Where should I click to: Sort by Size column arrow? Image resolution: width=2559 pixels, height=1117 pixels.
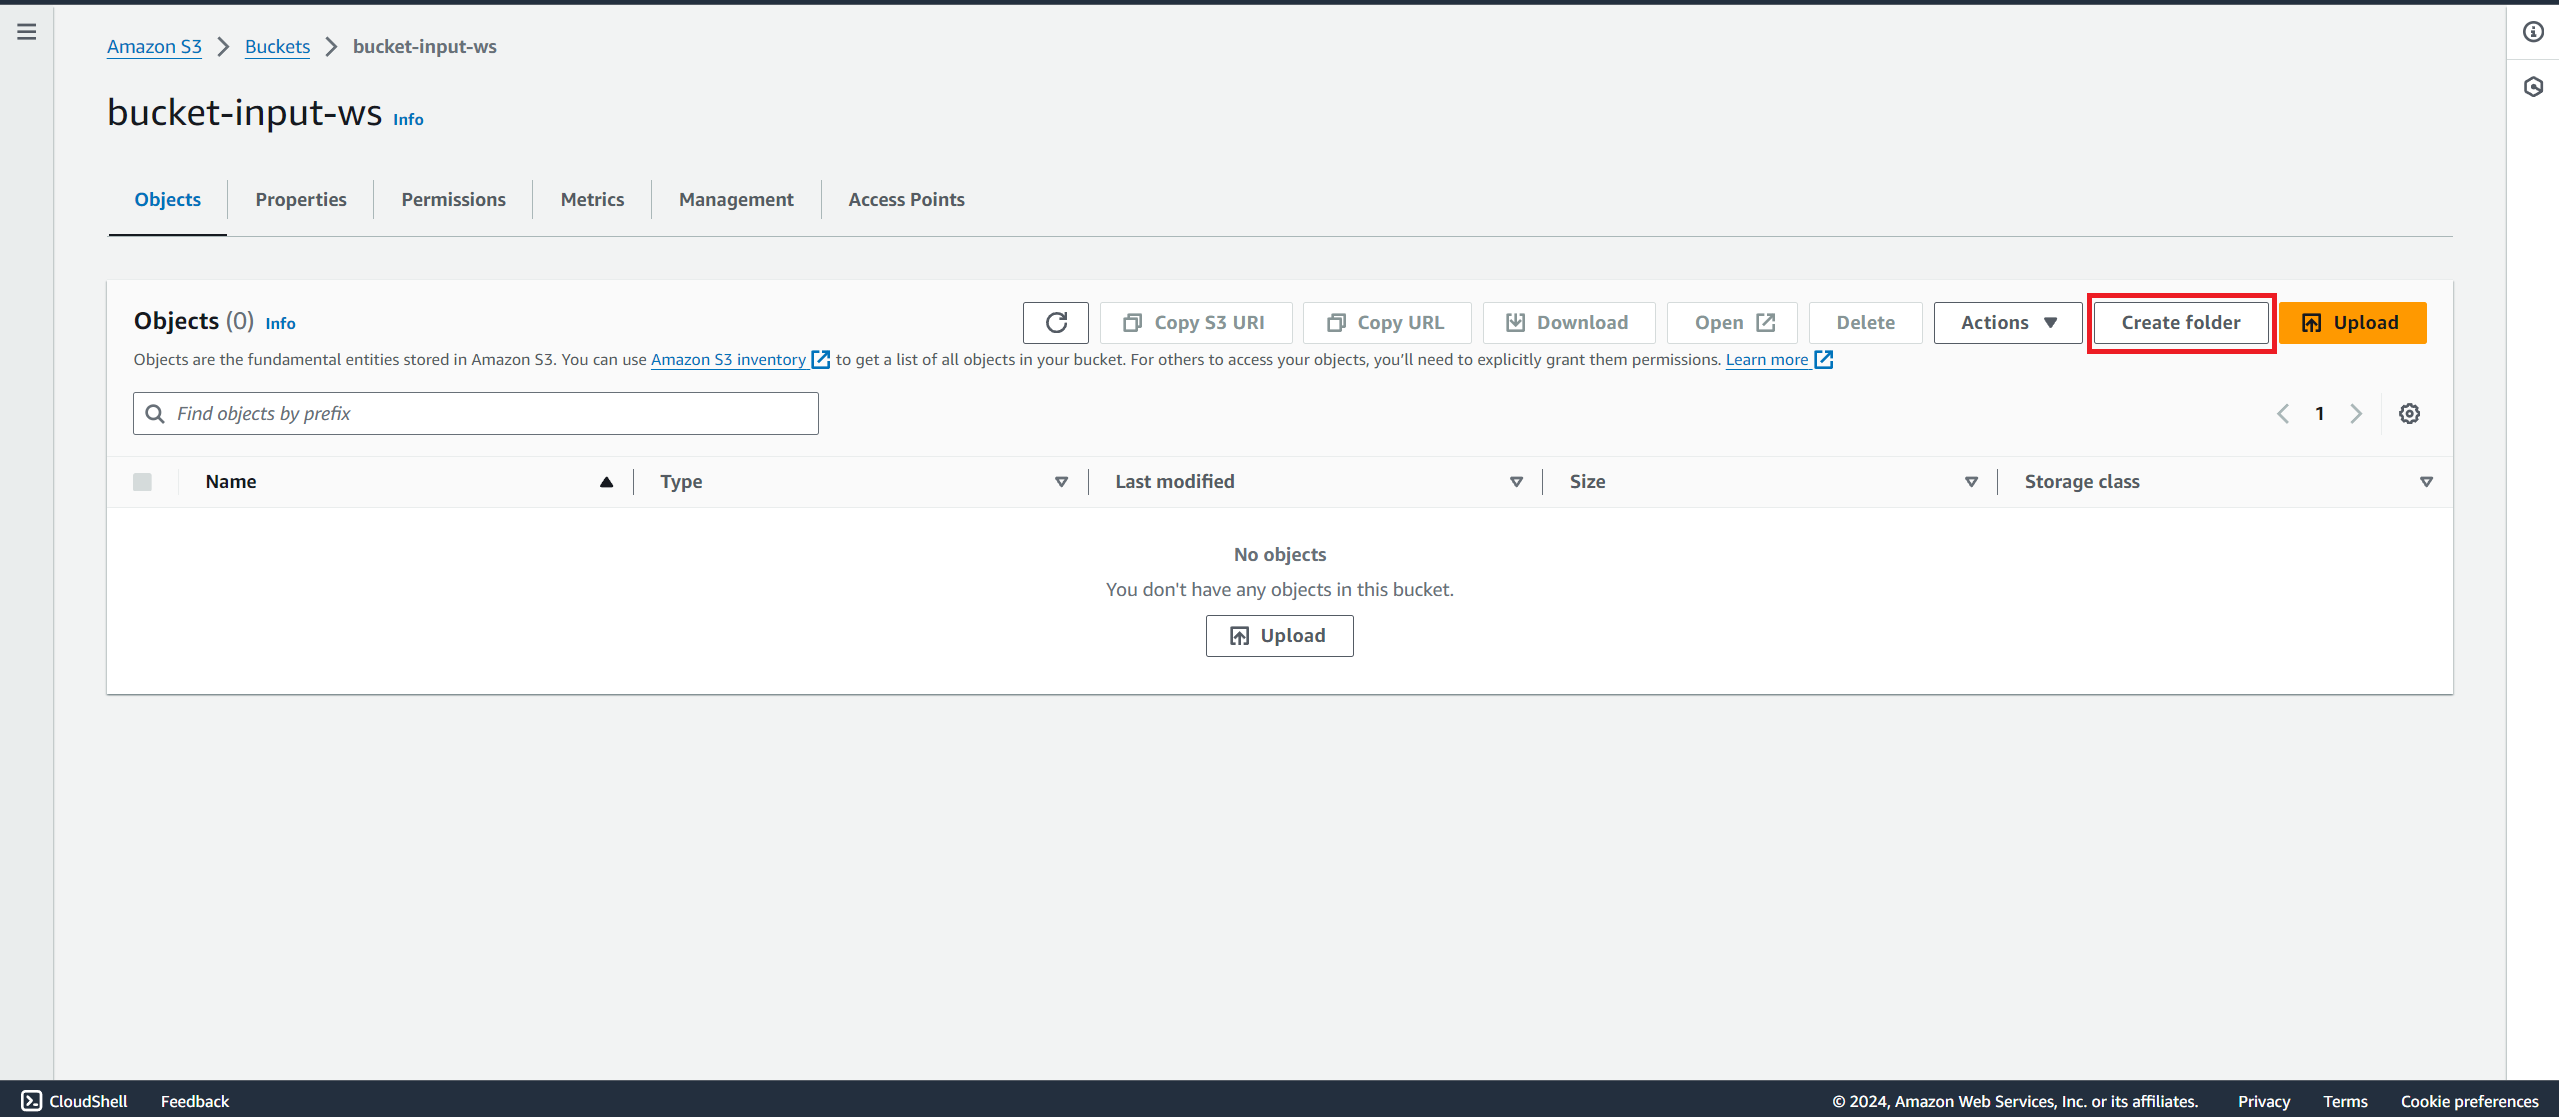[1972, 482]
